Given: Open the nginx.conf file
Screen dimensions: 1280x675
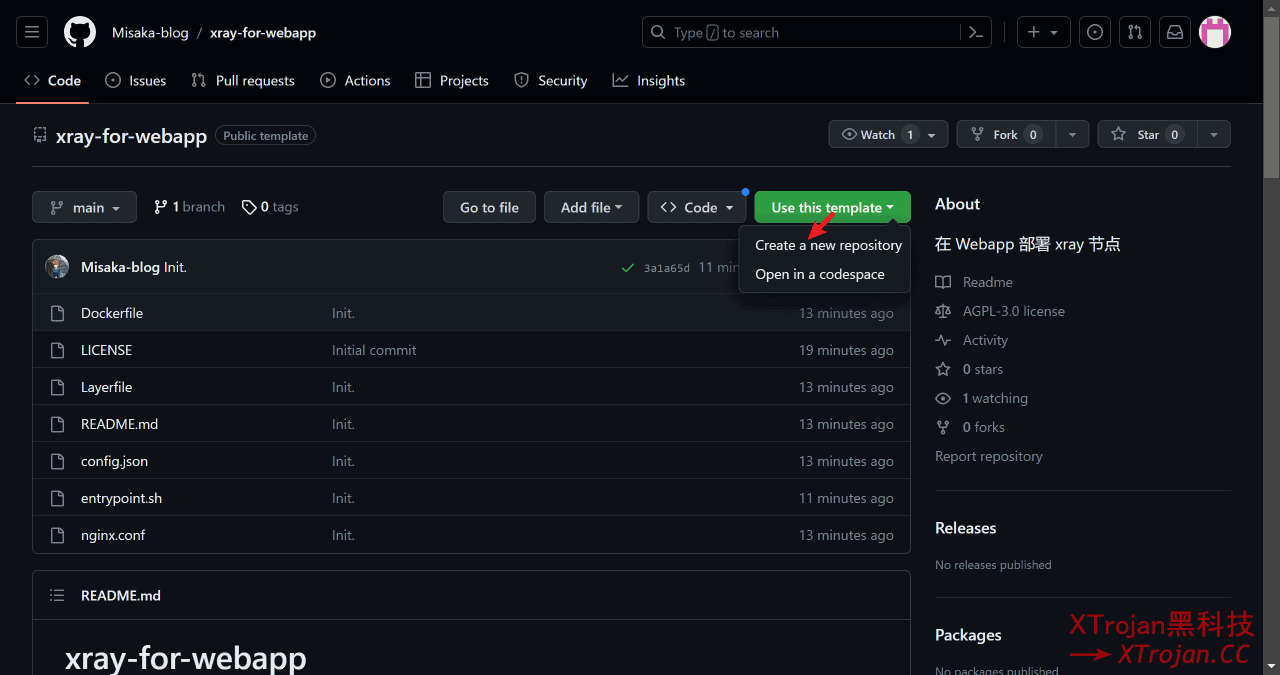Looking at the screenshot, I should (113, 535).
